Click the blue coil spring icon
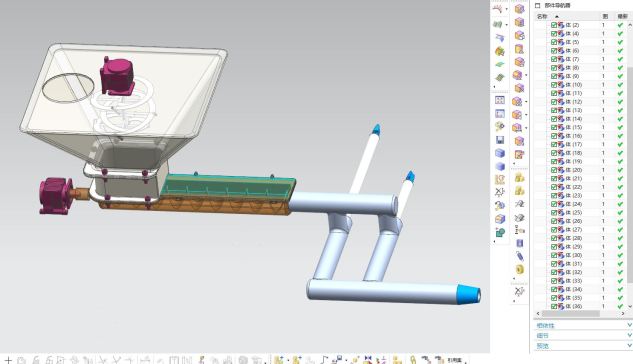Image resolution: width=633 pixels, height=364 pixels. (x=520, y=256)
